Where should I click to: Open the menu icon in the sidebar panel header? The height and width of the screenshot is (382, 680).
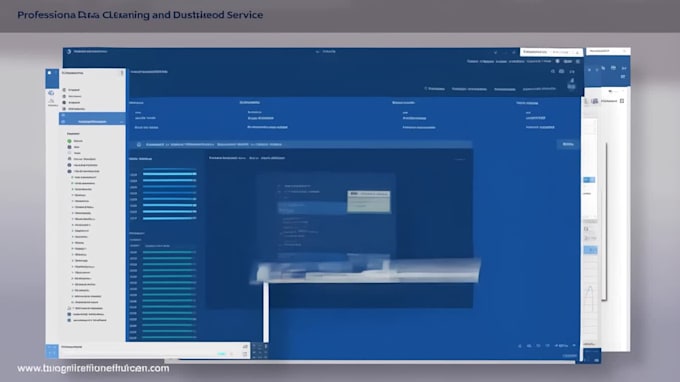(x=122, y=73)
